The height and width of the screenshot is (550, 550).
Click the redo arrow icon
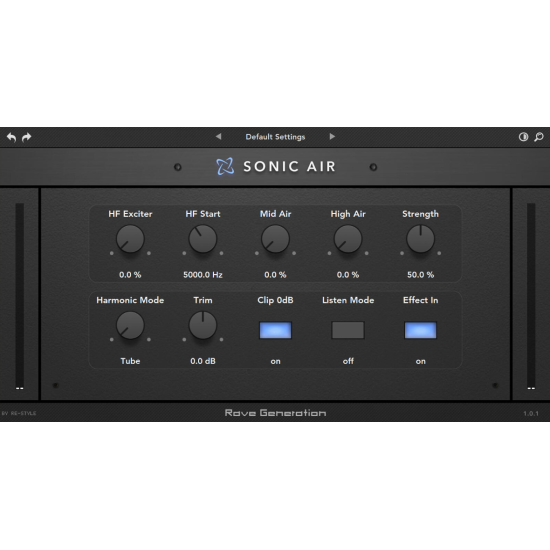27,137
